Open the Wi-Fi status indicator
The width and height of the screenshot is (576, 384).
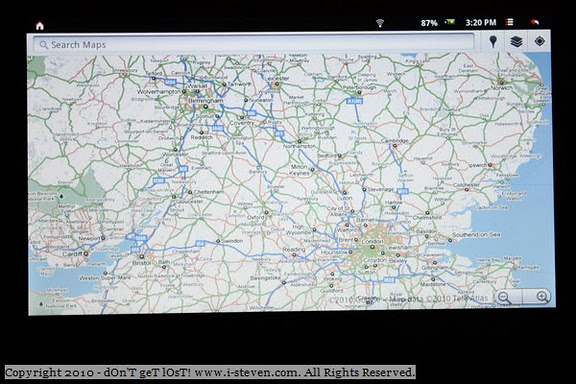(380, 23)
